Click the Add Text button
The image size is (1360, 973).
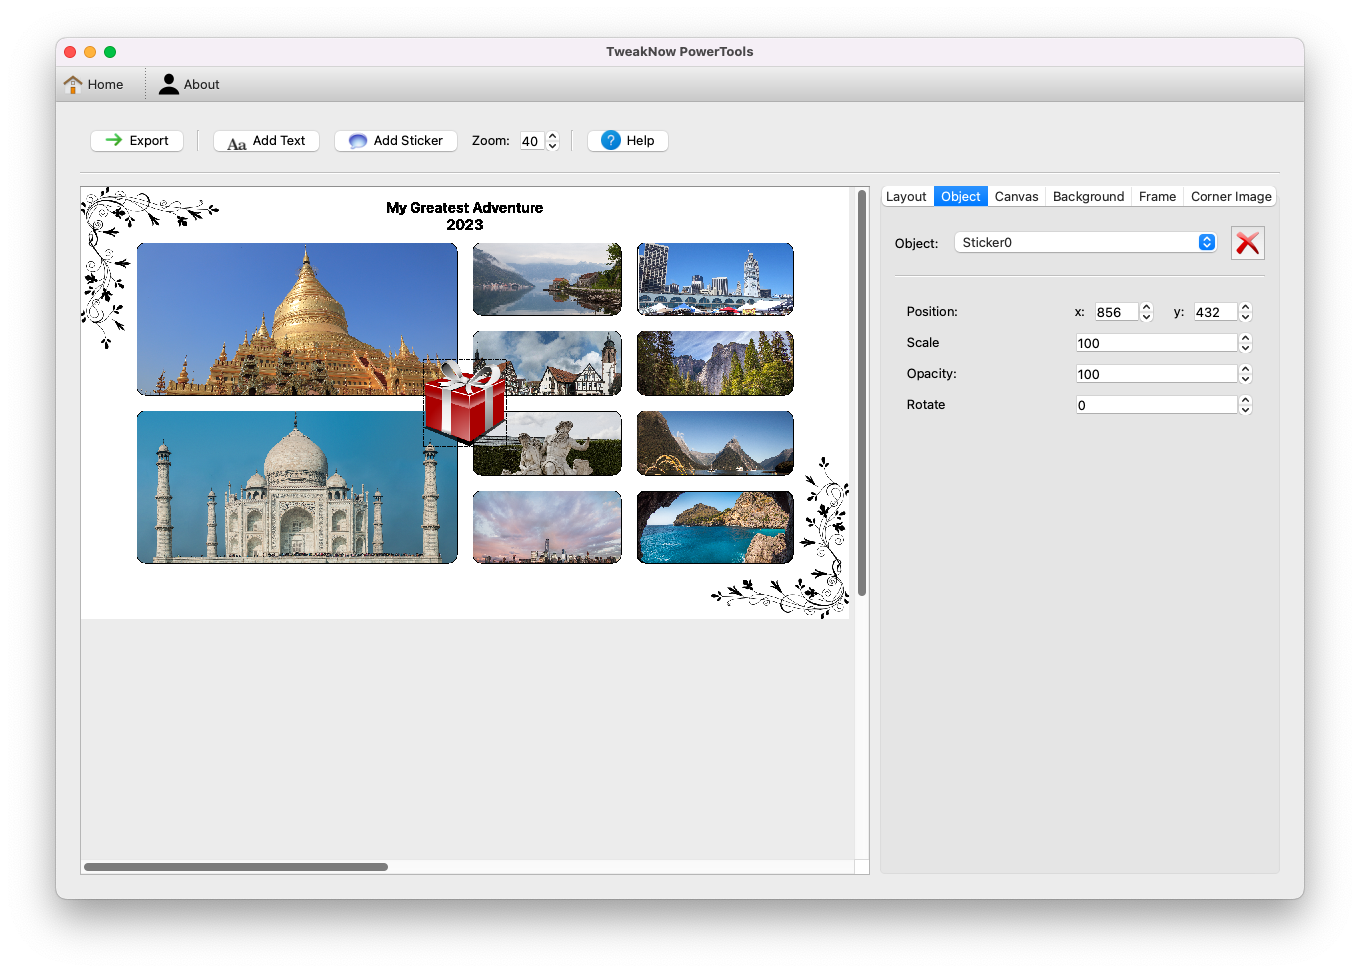[x=266, y=141]
